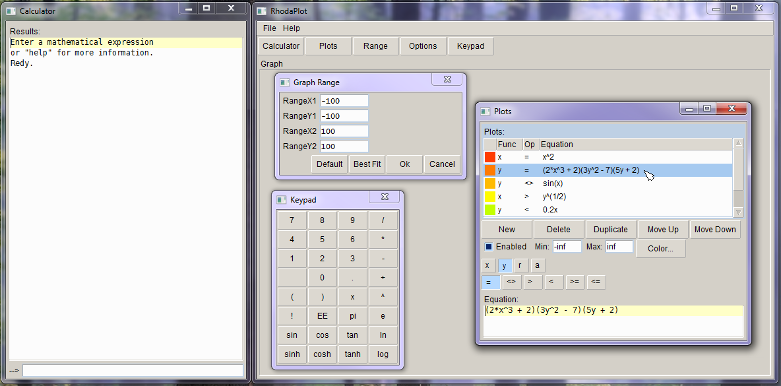781x386 pixels.
Task: Click swatch of sin(x) plot
Action: [490, 184]
